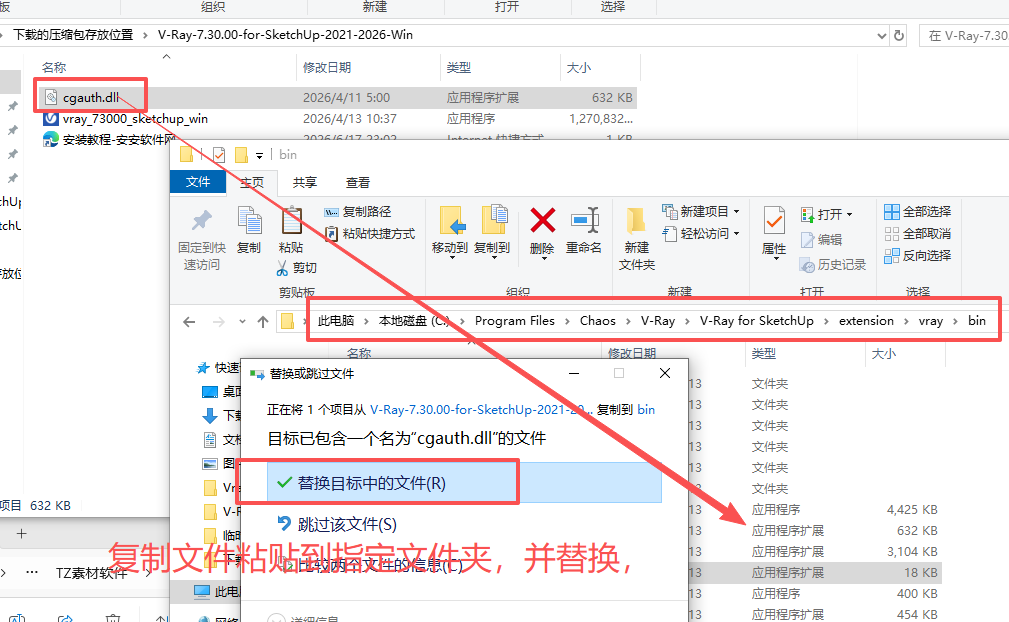Click the Type (类型) column header in back window
The height and width of the screenshot is (622, 1009).
459,67
